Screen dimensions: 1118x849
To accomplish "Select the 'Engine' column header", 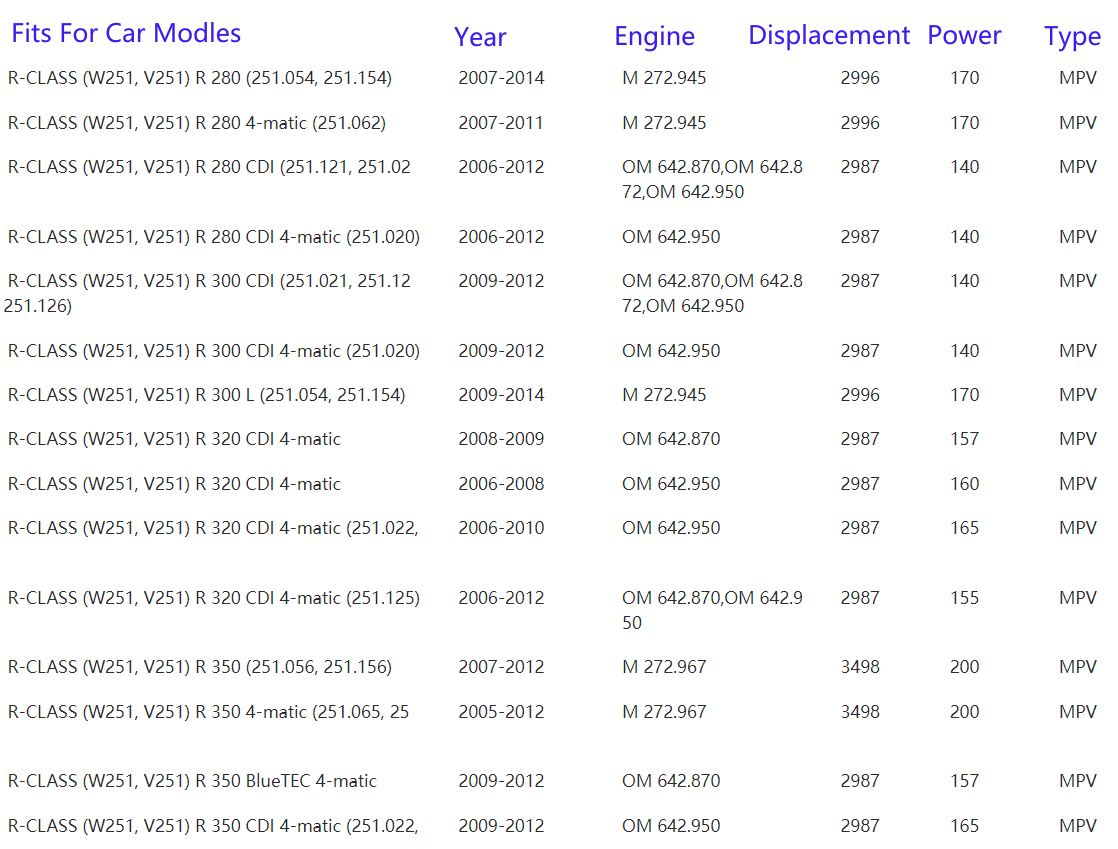I will coord(654,36).
